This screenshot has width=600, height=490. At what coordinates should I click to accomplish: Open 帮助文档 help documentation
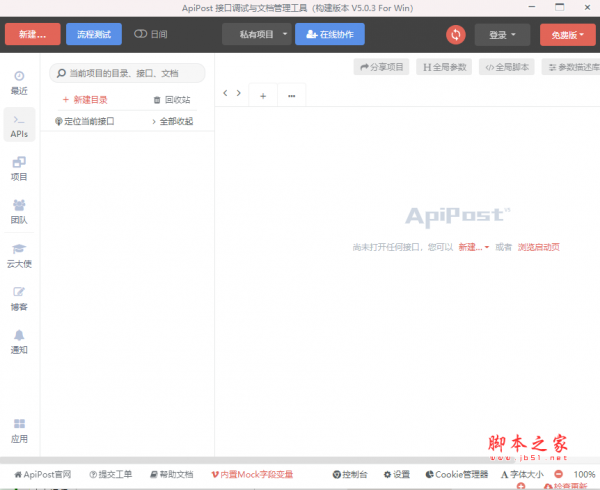click(x=171, y=474)
